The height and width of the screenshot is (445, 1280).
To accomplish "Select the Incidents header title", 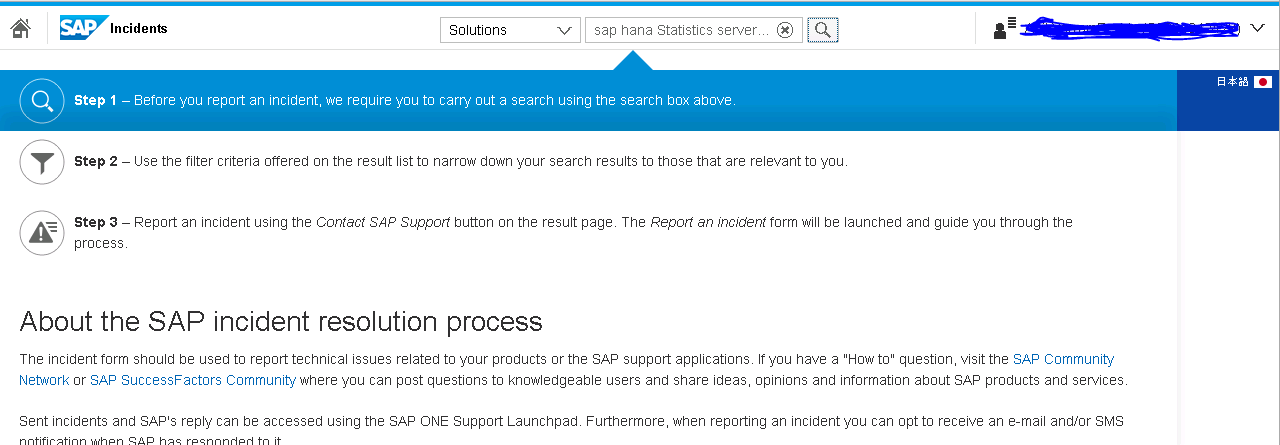I will coord(139,29).
